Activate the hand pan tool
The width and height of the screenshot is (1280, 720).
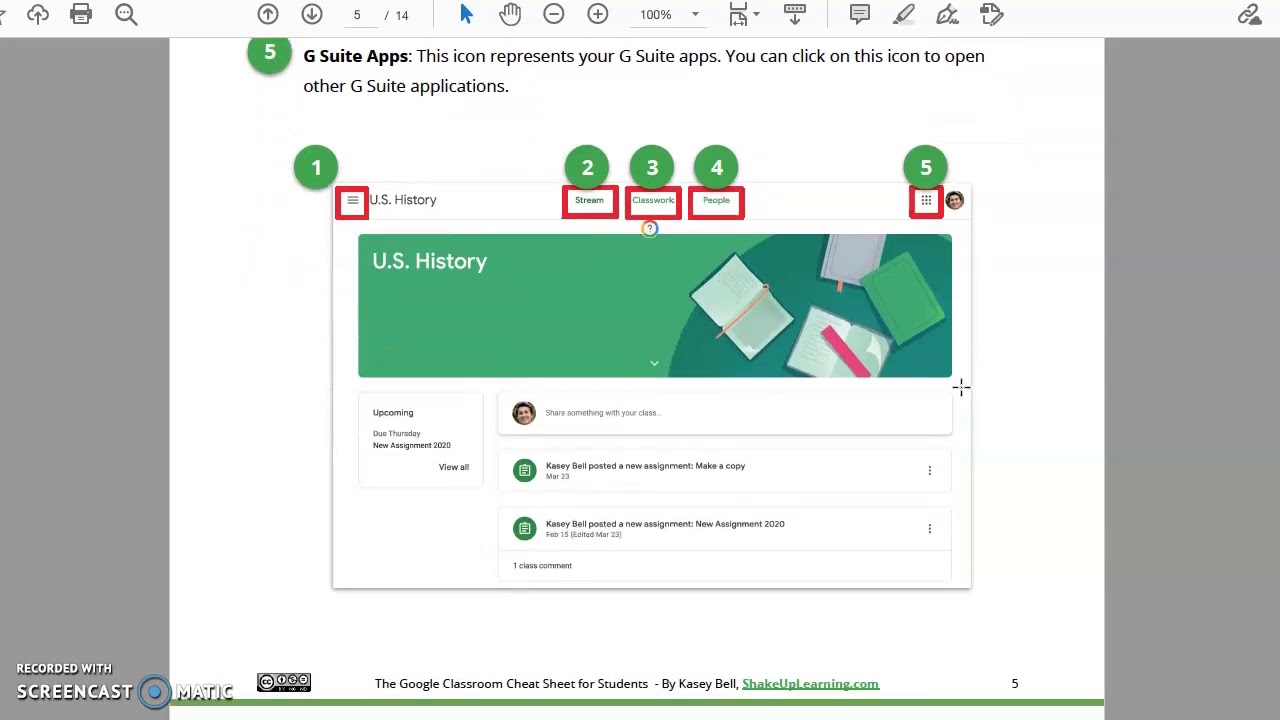tap(510, 14)
